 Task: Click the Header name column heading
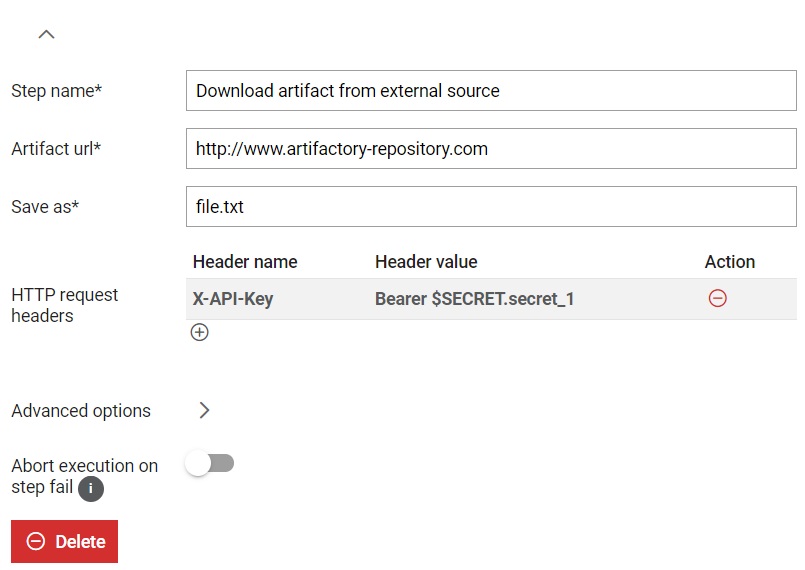click(245, 262)
